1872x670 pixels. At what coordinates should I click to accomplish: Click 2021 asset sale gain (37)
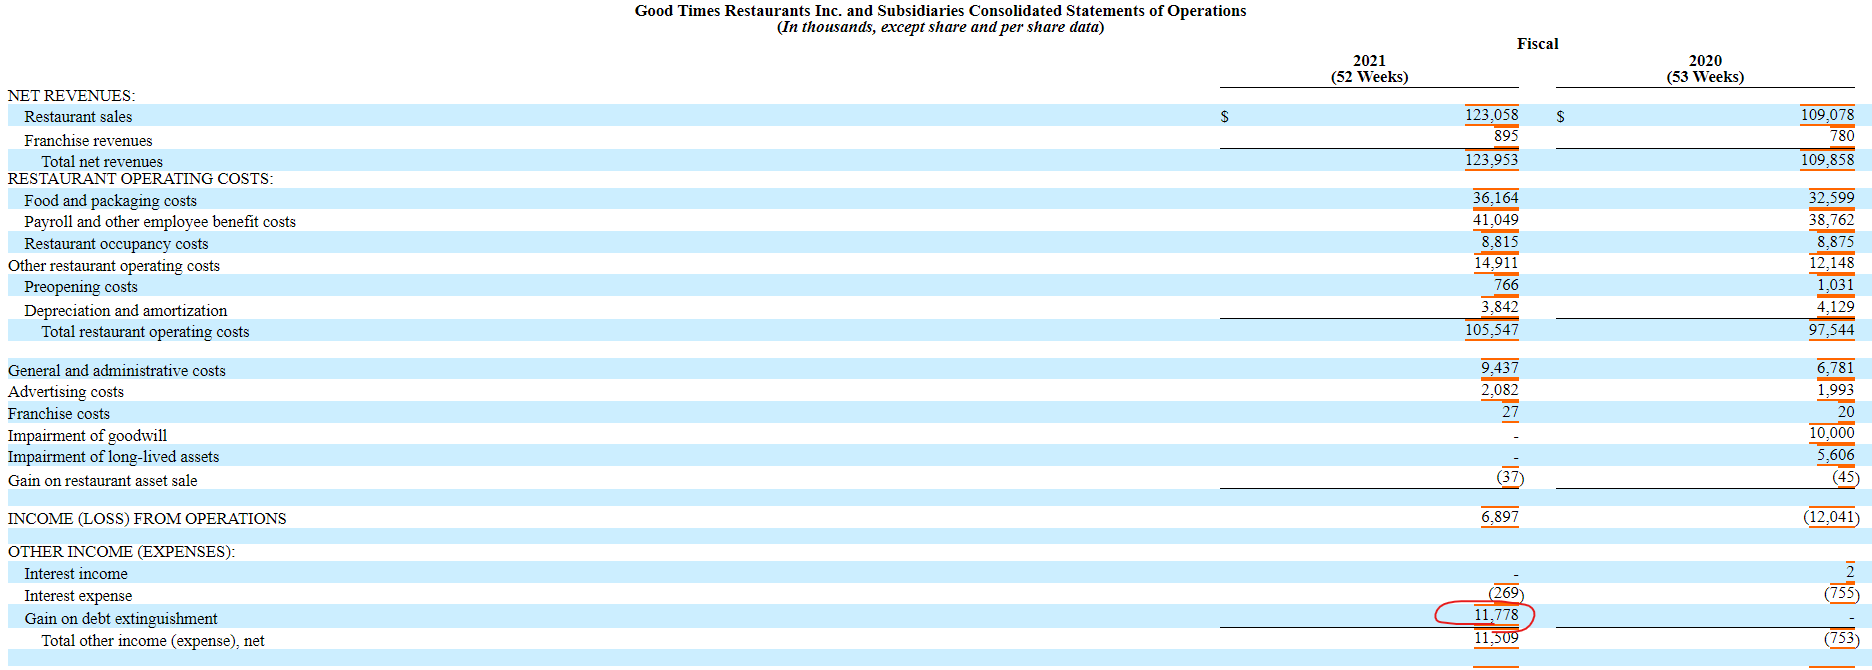[x=1510, y=477]
